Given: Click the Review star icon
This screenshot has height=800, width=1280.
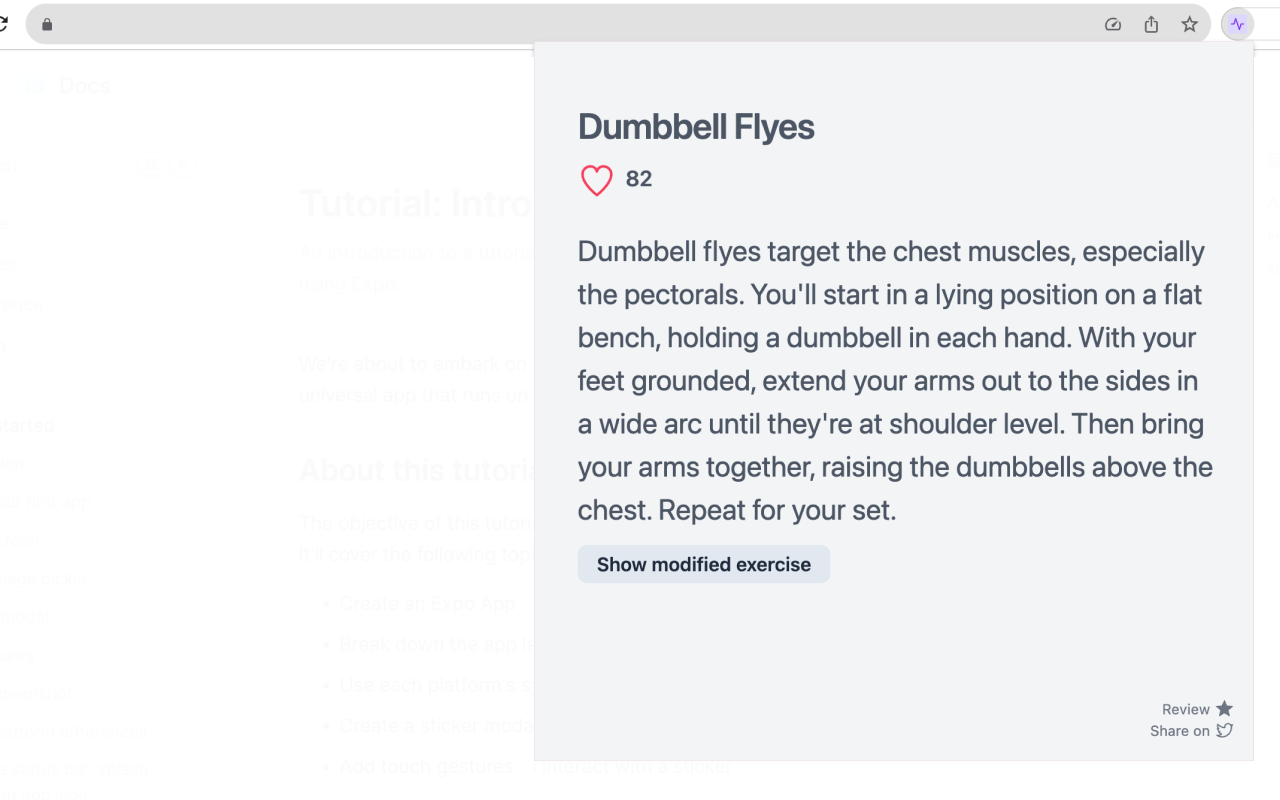Looking at the screenshot, I should [1224, 708].
